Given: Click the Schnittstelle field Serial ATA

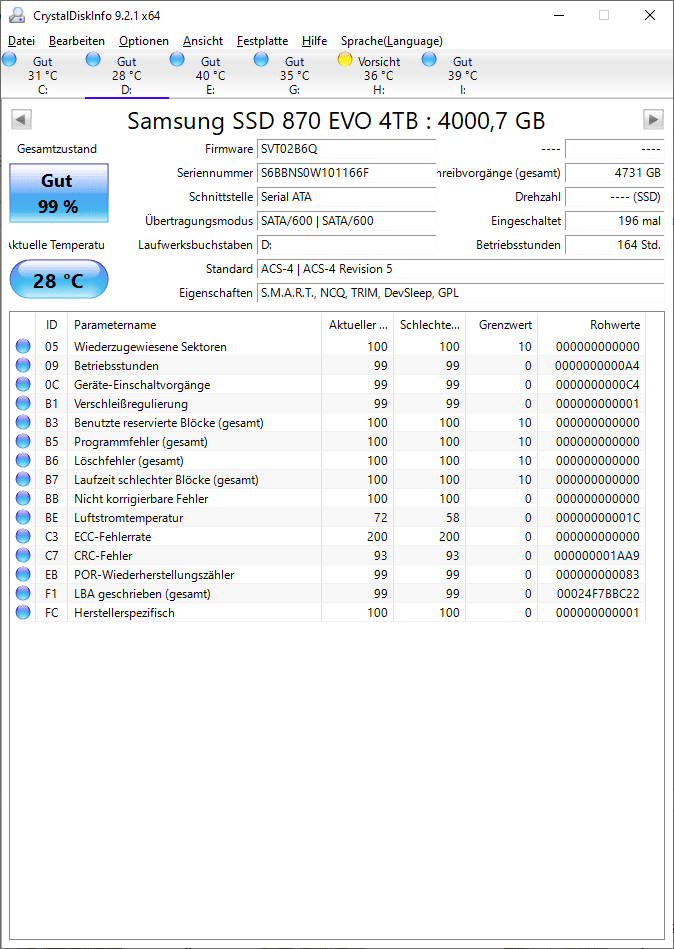Looking at the screenshot, I should [x=347, y=197].
